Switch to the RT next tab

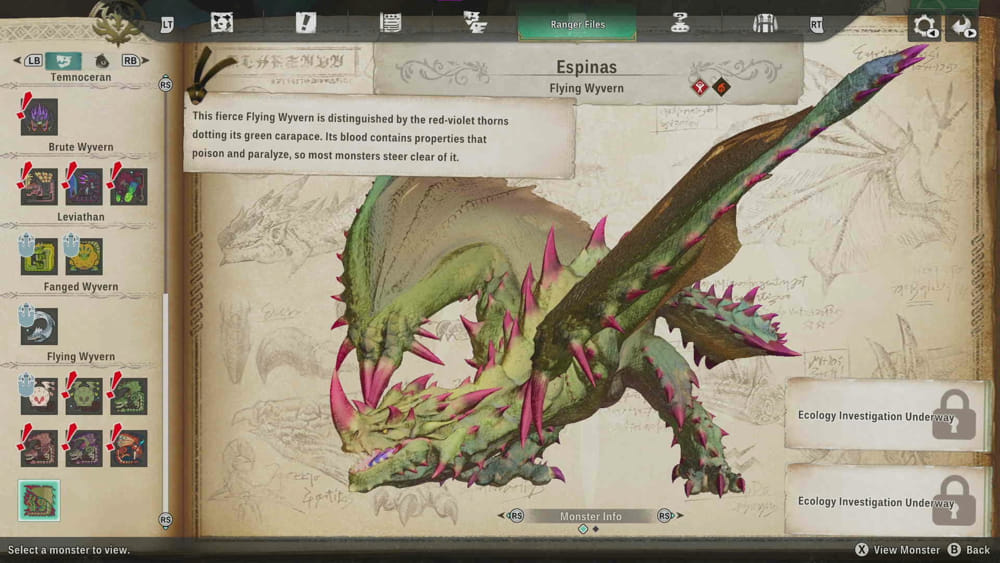pos(816,24)
